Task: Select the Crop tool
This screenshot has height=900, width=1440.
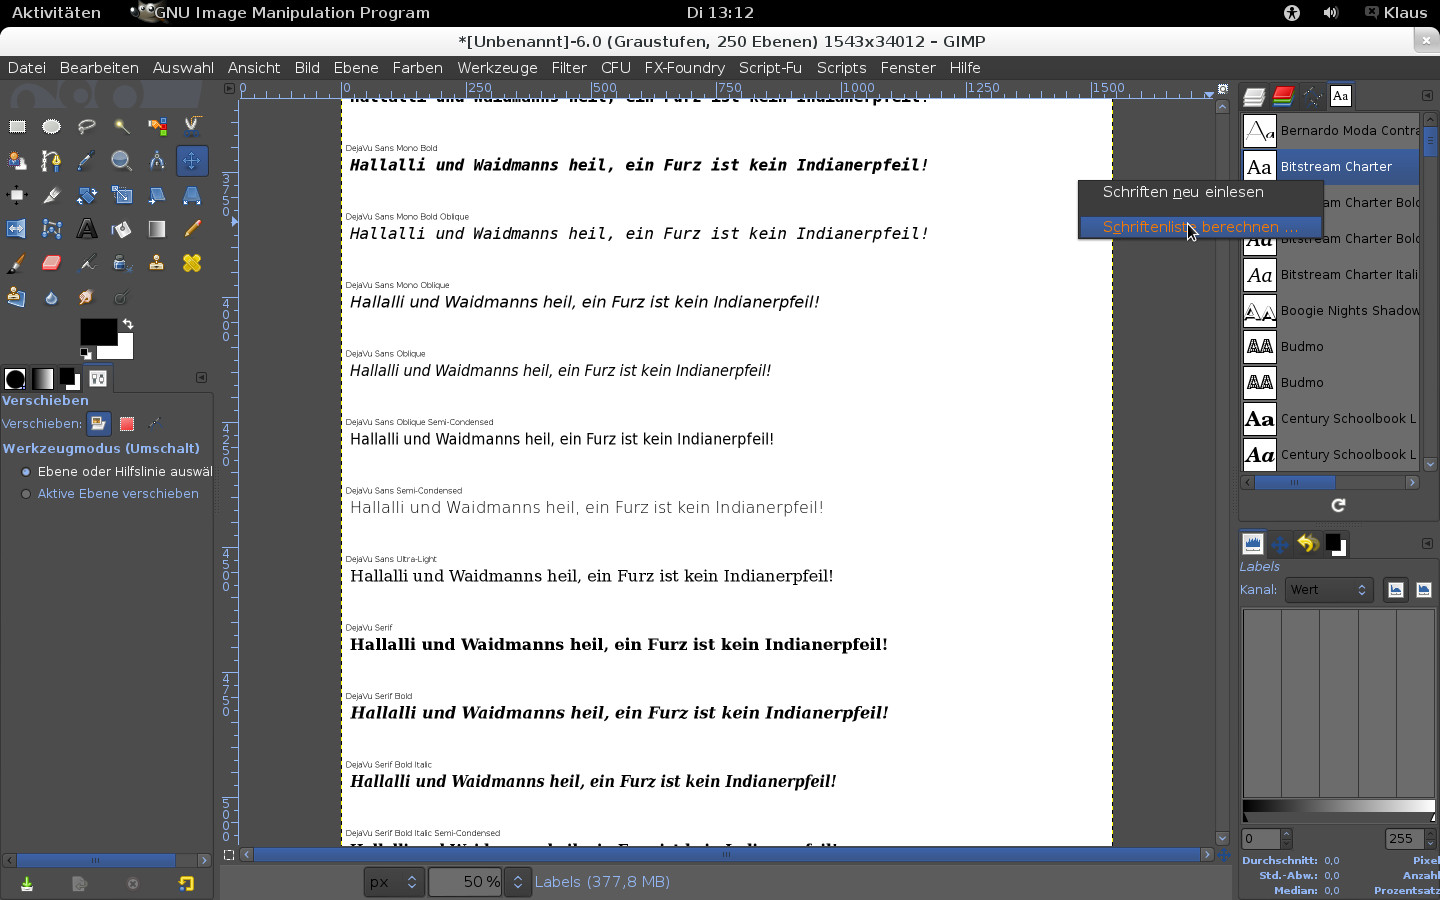Action: pyautogui.click(x=52, y=195)
